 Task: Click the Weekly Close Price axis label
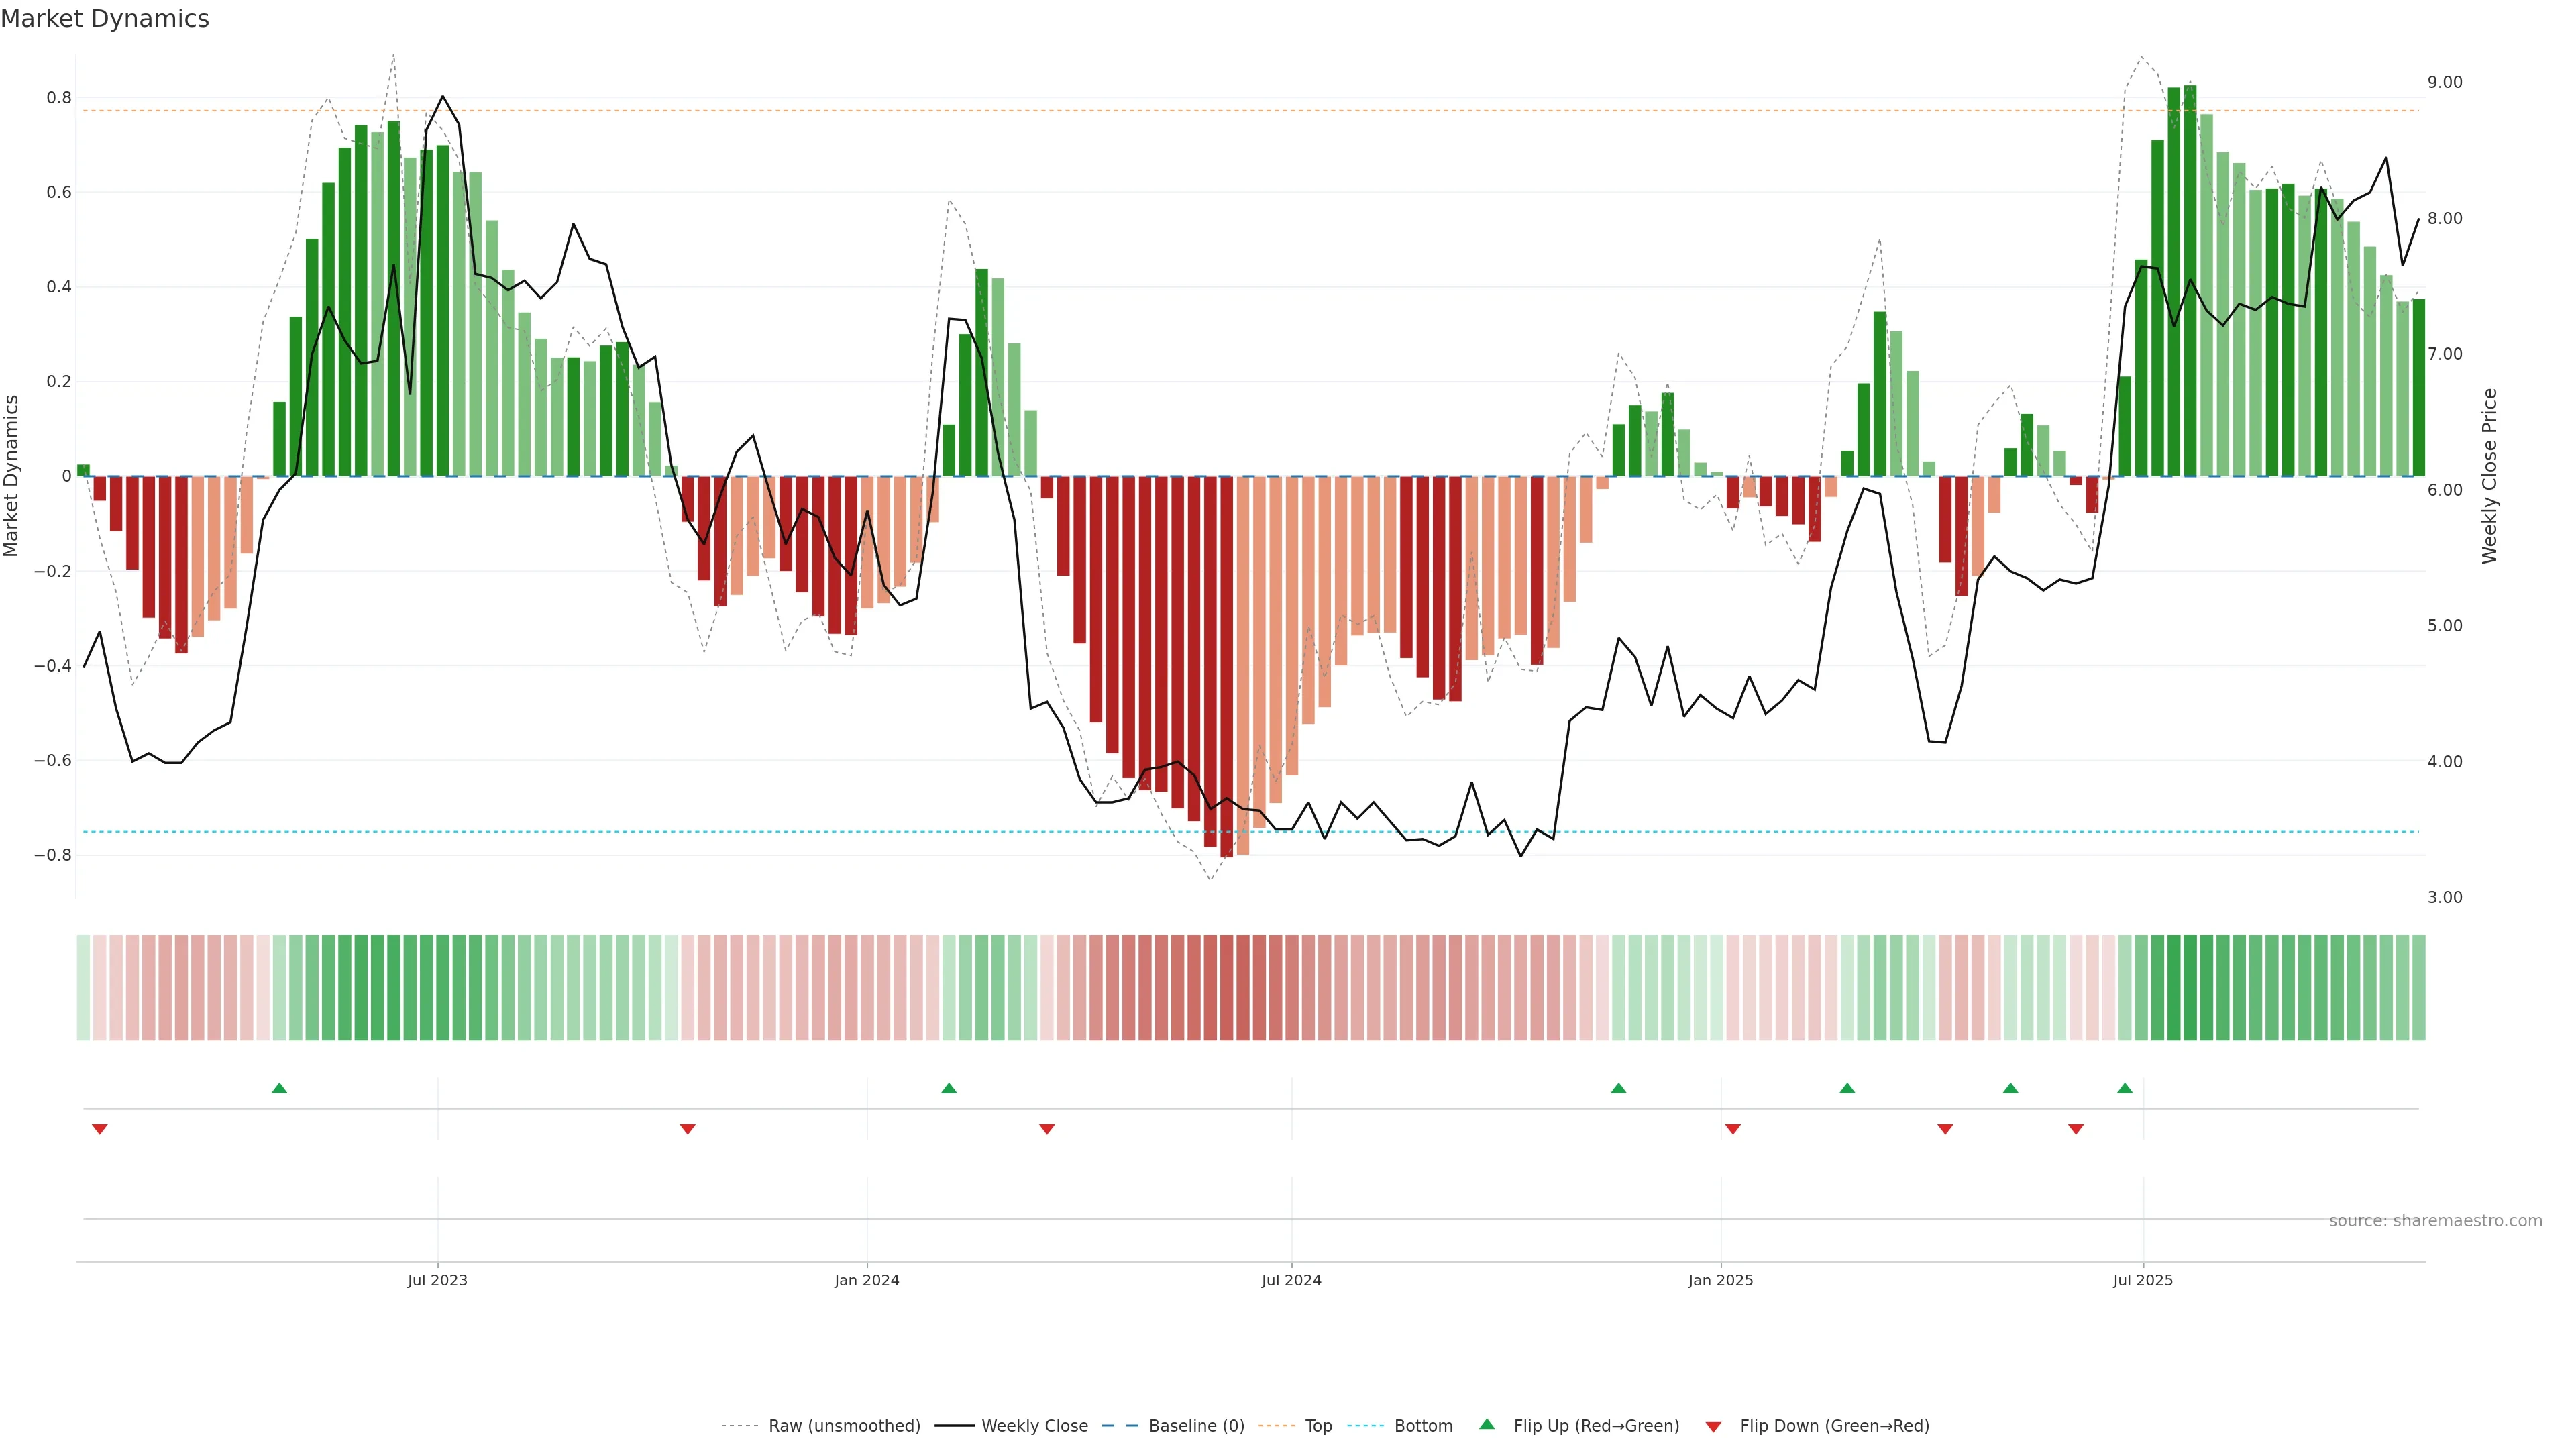[2489, 476]
